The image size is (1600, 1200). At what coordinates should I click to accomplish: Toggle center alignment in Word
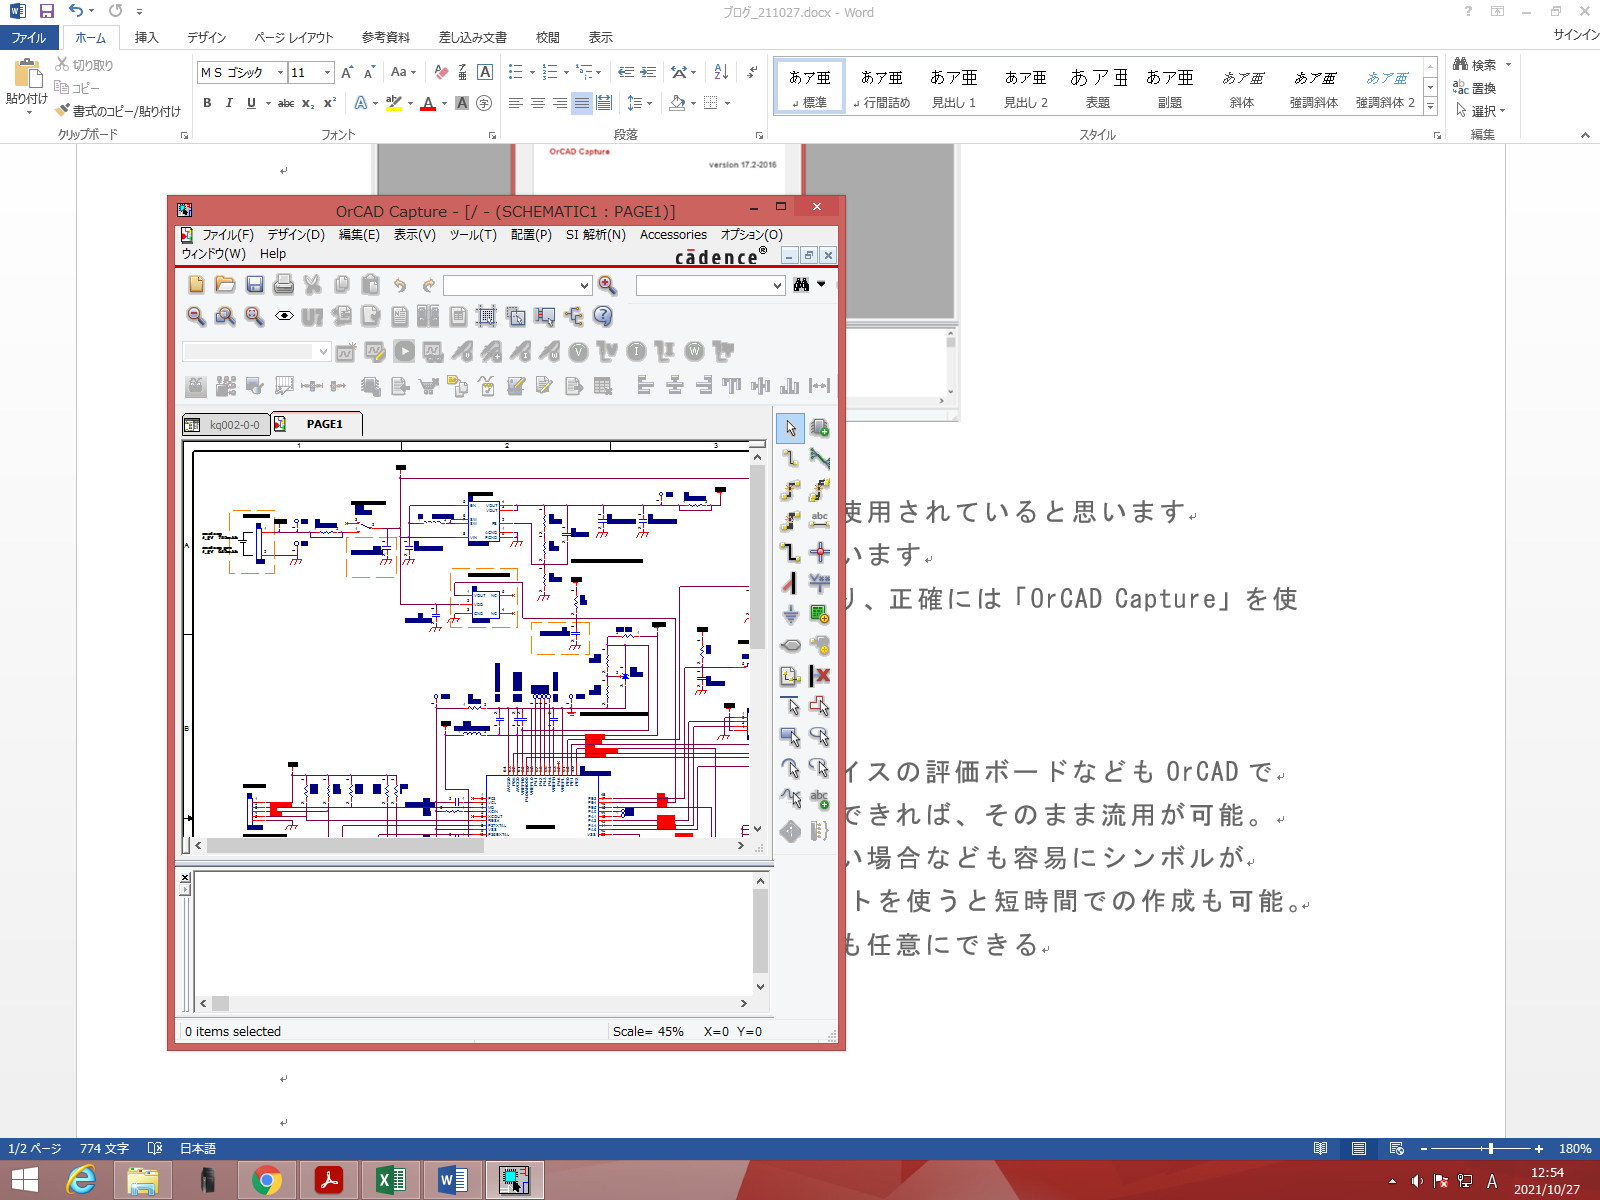[x=538, y=103]
